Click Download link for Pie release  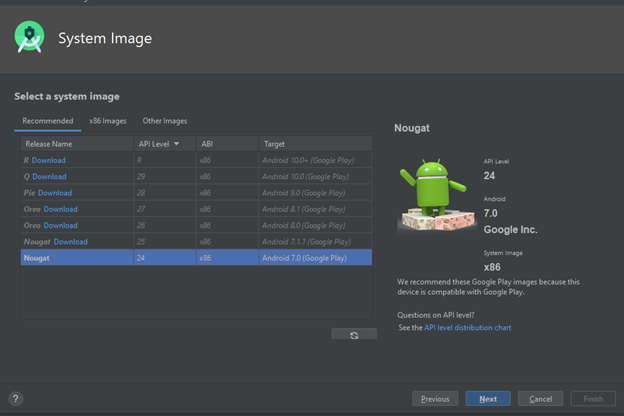coord(55,193)
